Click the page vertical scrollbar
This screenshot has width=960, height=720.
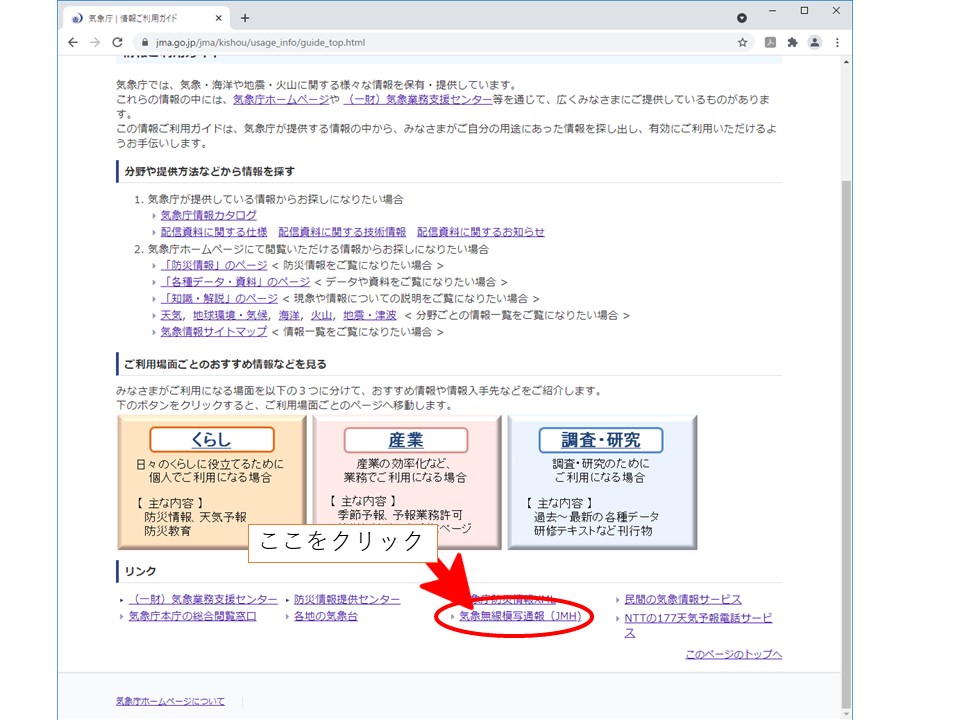pyautogui.click(x=846, y=400)
